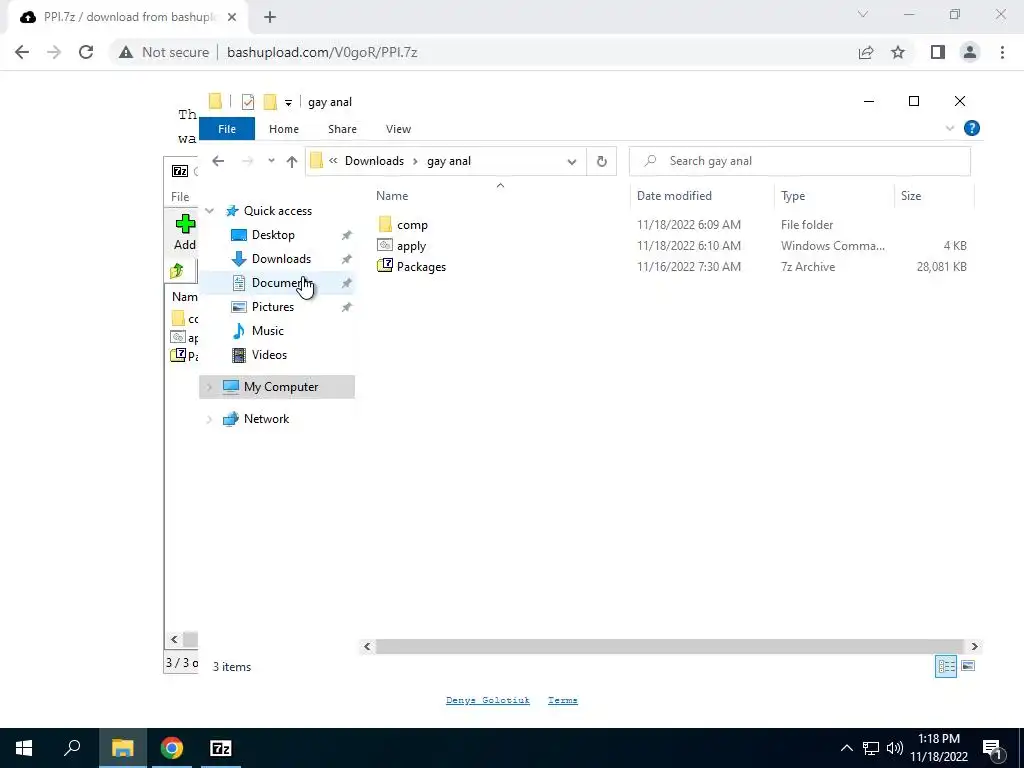1024x768 pixels.
Task: Click the Add button in 7-Zip window
Action: [185, 232]
